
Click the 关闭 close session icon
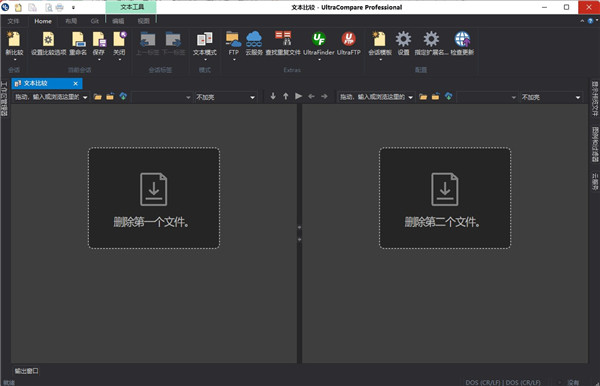(119, 39)
